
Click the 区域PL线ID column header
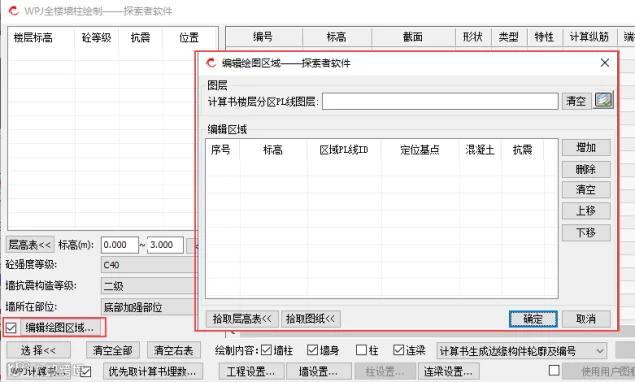[344, 150]
